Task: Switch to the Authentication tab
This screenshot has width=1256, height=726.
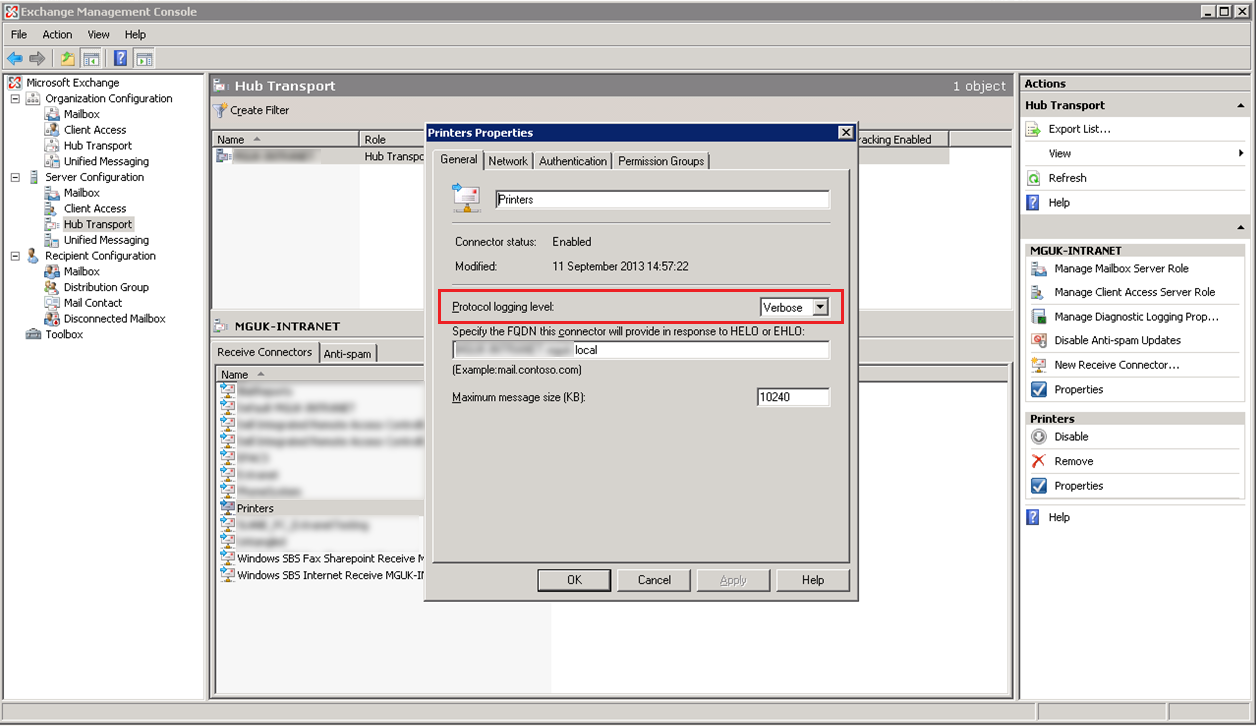Action: pos(573,161)
